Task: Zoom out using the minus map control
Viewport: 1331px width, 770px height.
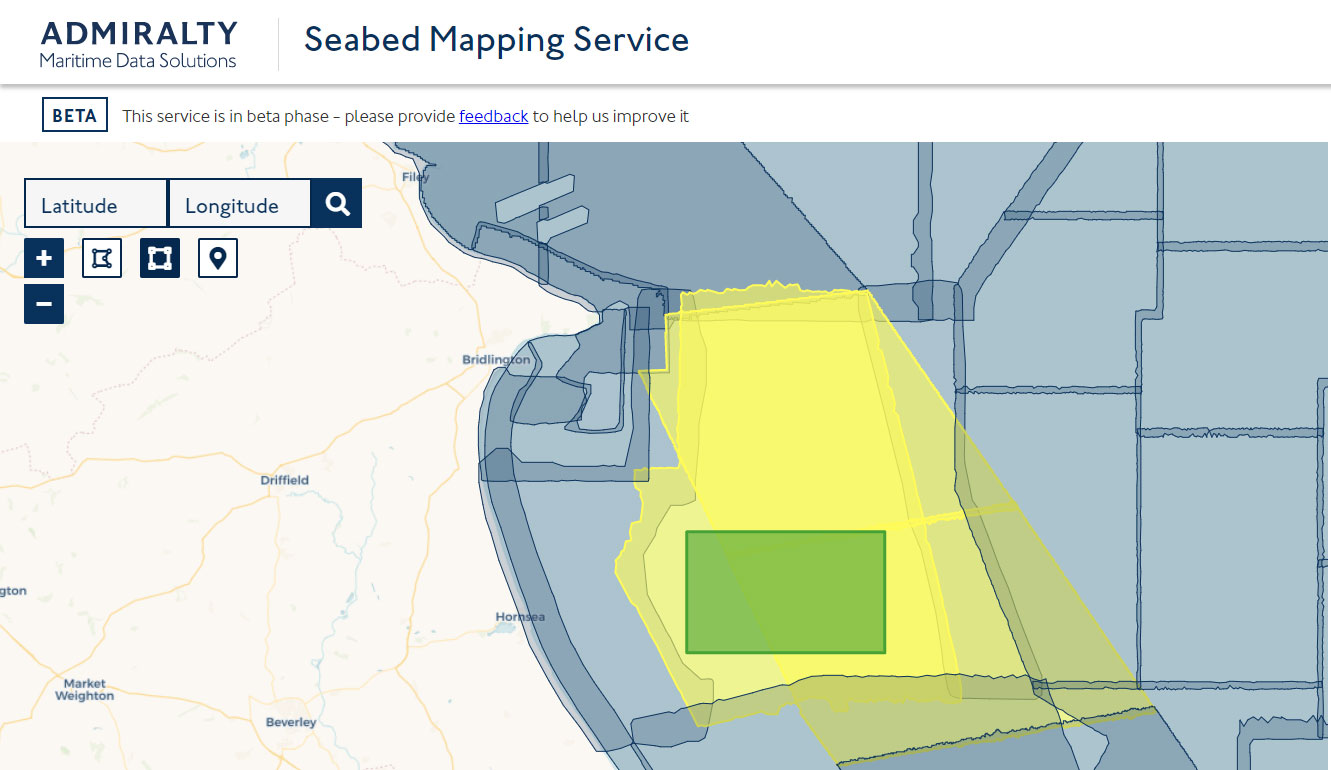Action: pyautogui.click(x=43, y=303)
